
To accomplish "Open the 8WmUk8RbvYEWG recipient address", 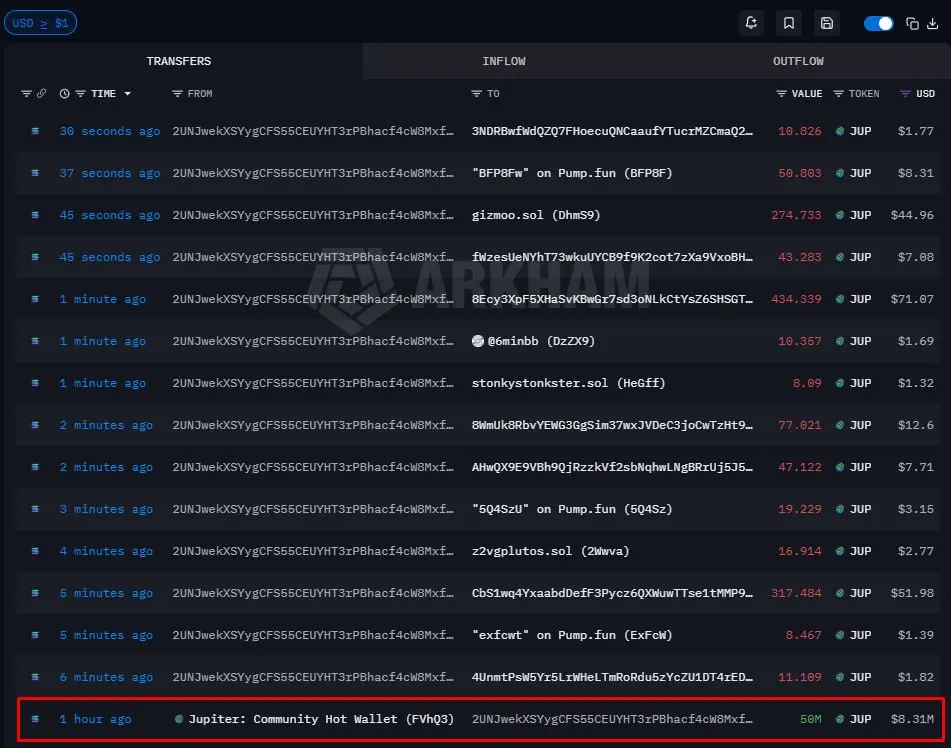I will 613,425.
